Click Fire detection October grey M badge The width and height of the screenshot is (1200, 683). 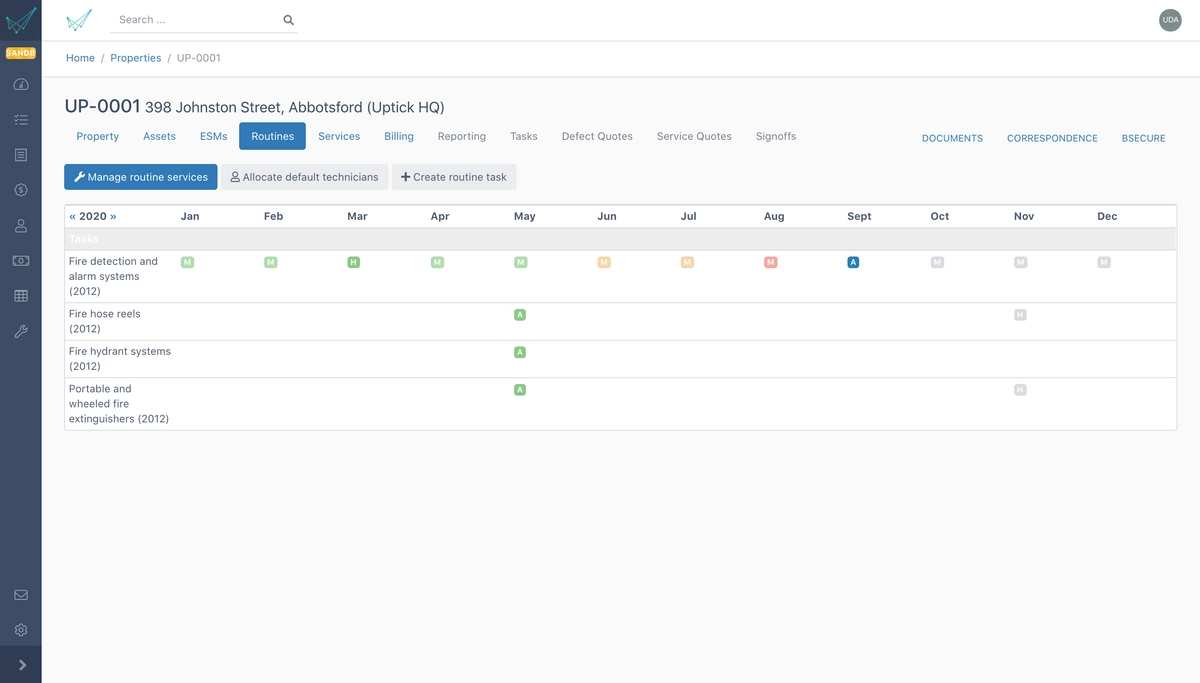pyautogui.click(x=937, y=262)
